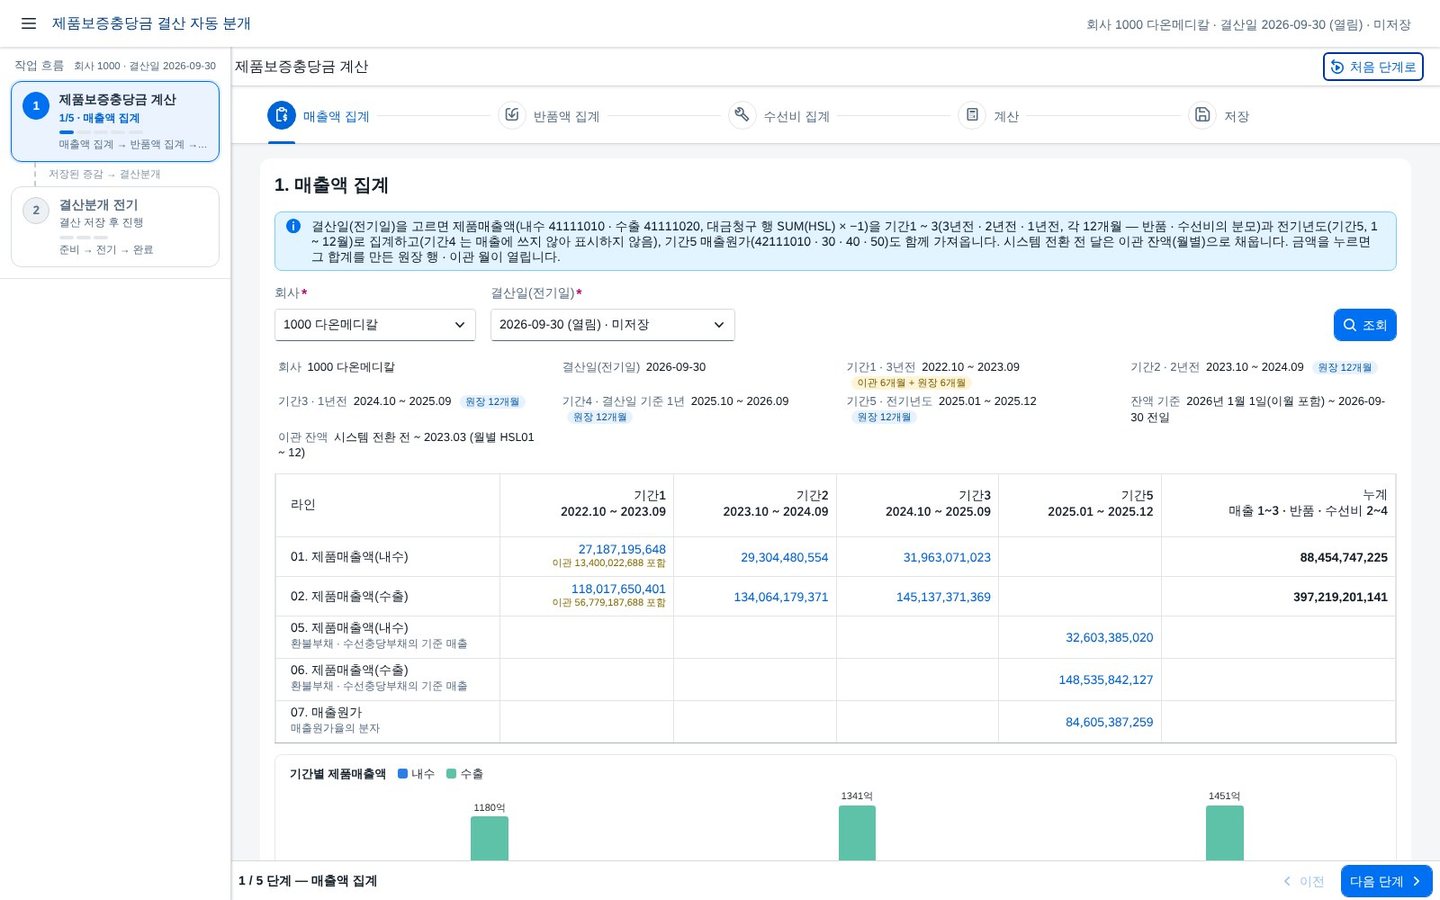Open amount 148,535,842,127 in 기간5
Image resolution: width=1440 pixels, height=900 pixels.
(1106, 680)
